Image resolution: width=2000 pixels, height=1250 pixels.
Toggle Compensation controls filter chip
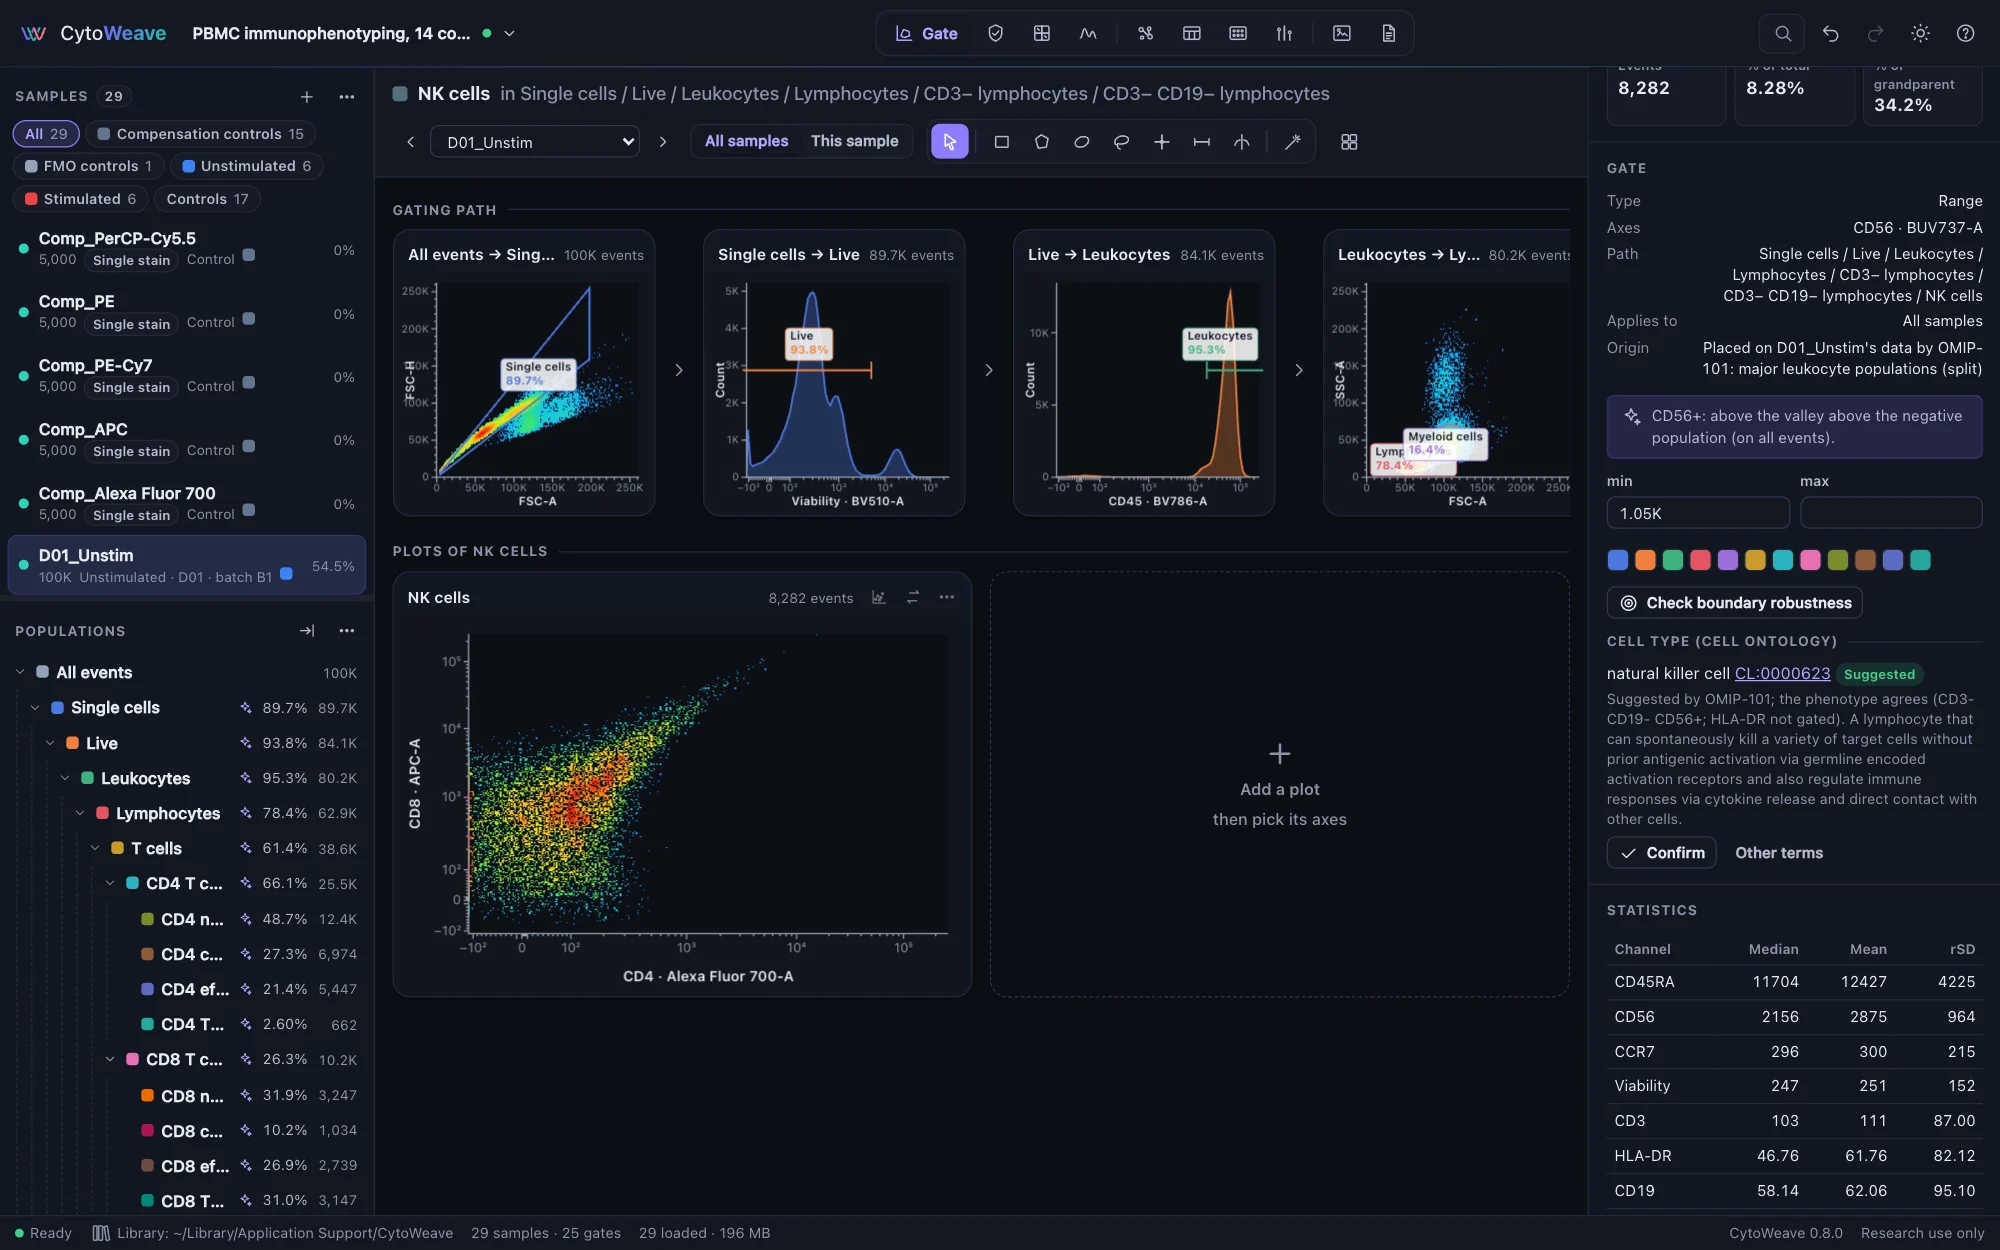(x=200, y=133)
